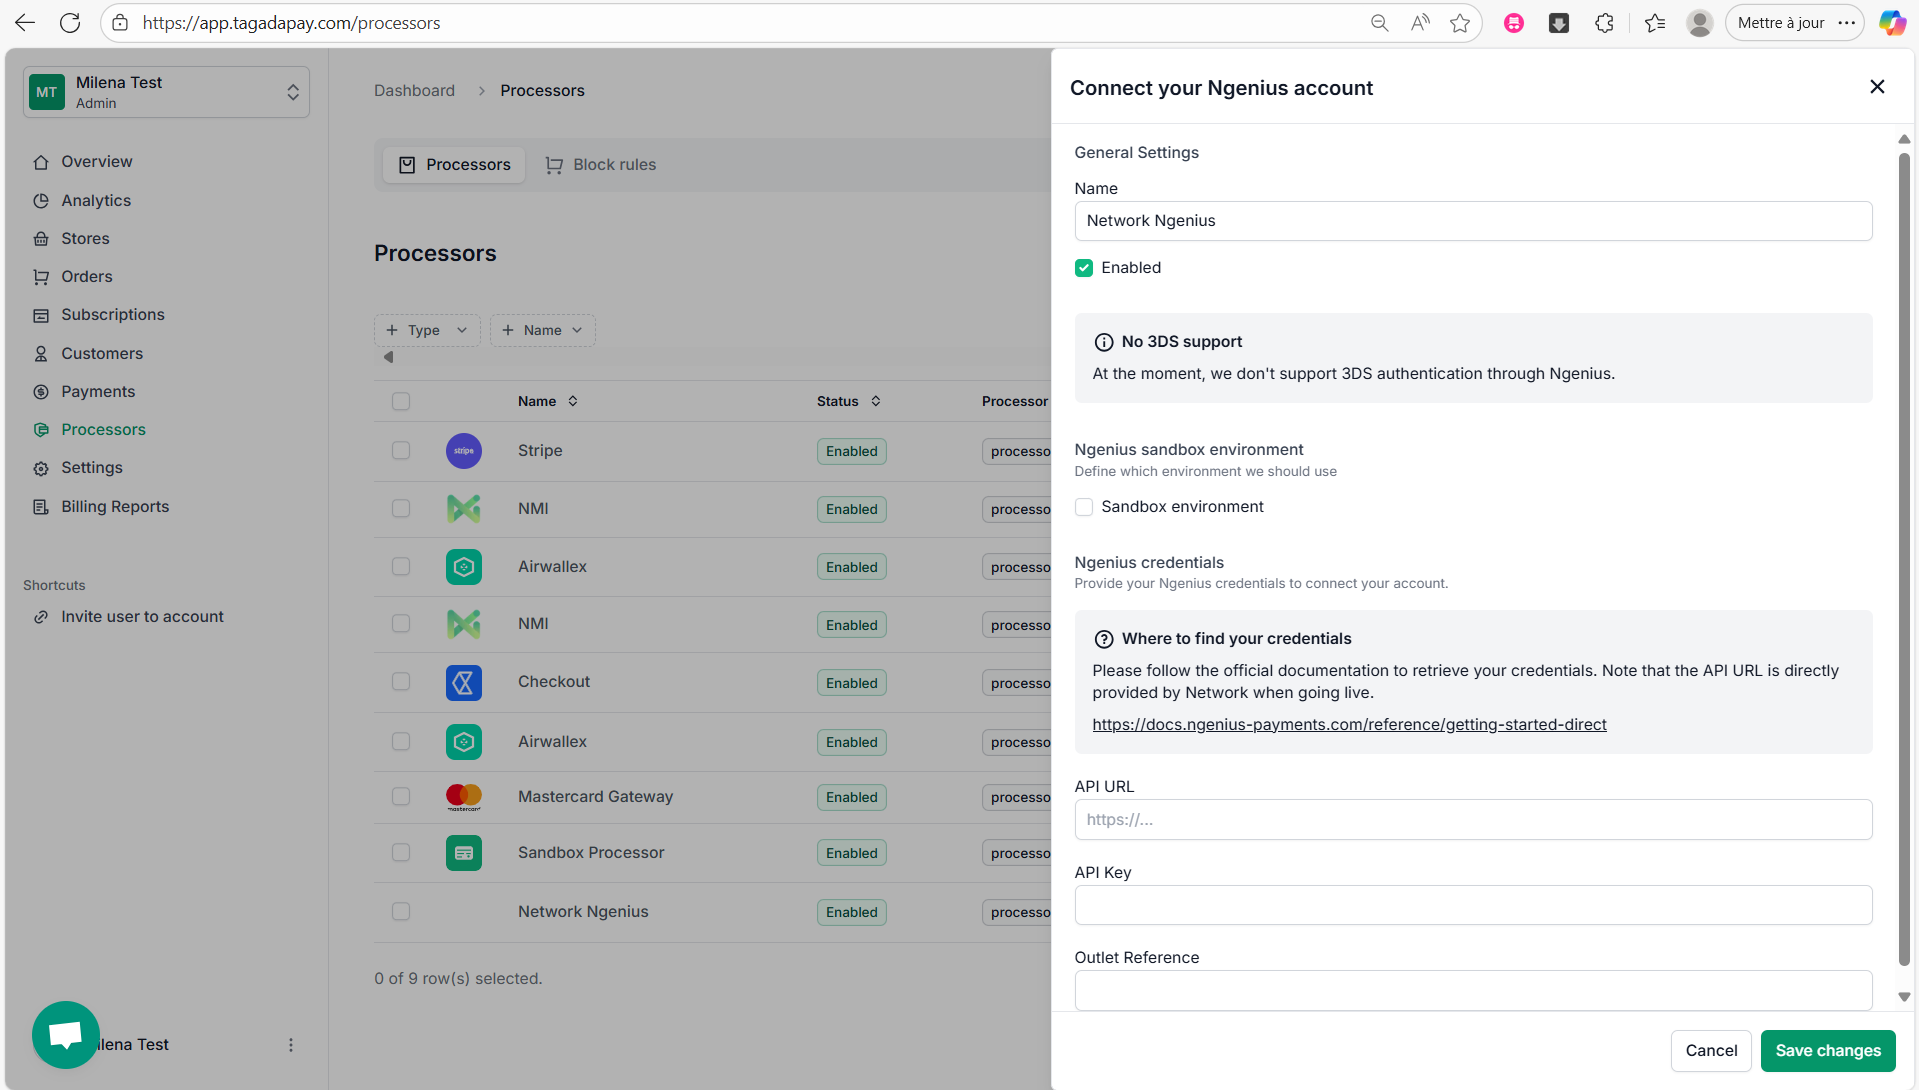This screenshot has width=1919, height=1090.
Task: Open the Ngenius documentation link
Action: pos(1349,724)
